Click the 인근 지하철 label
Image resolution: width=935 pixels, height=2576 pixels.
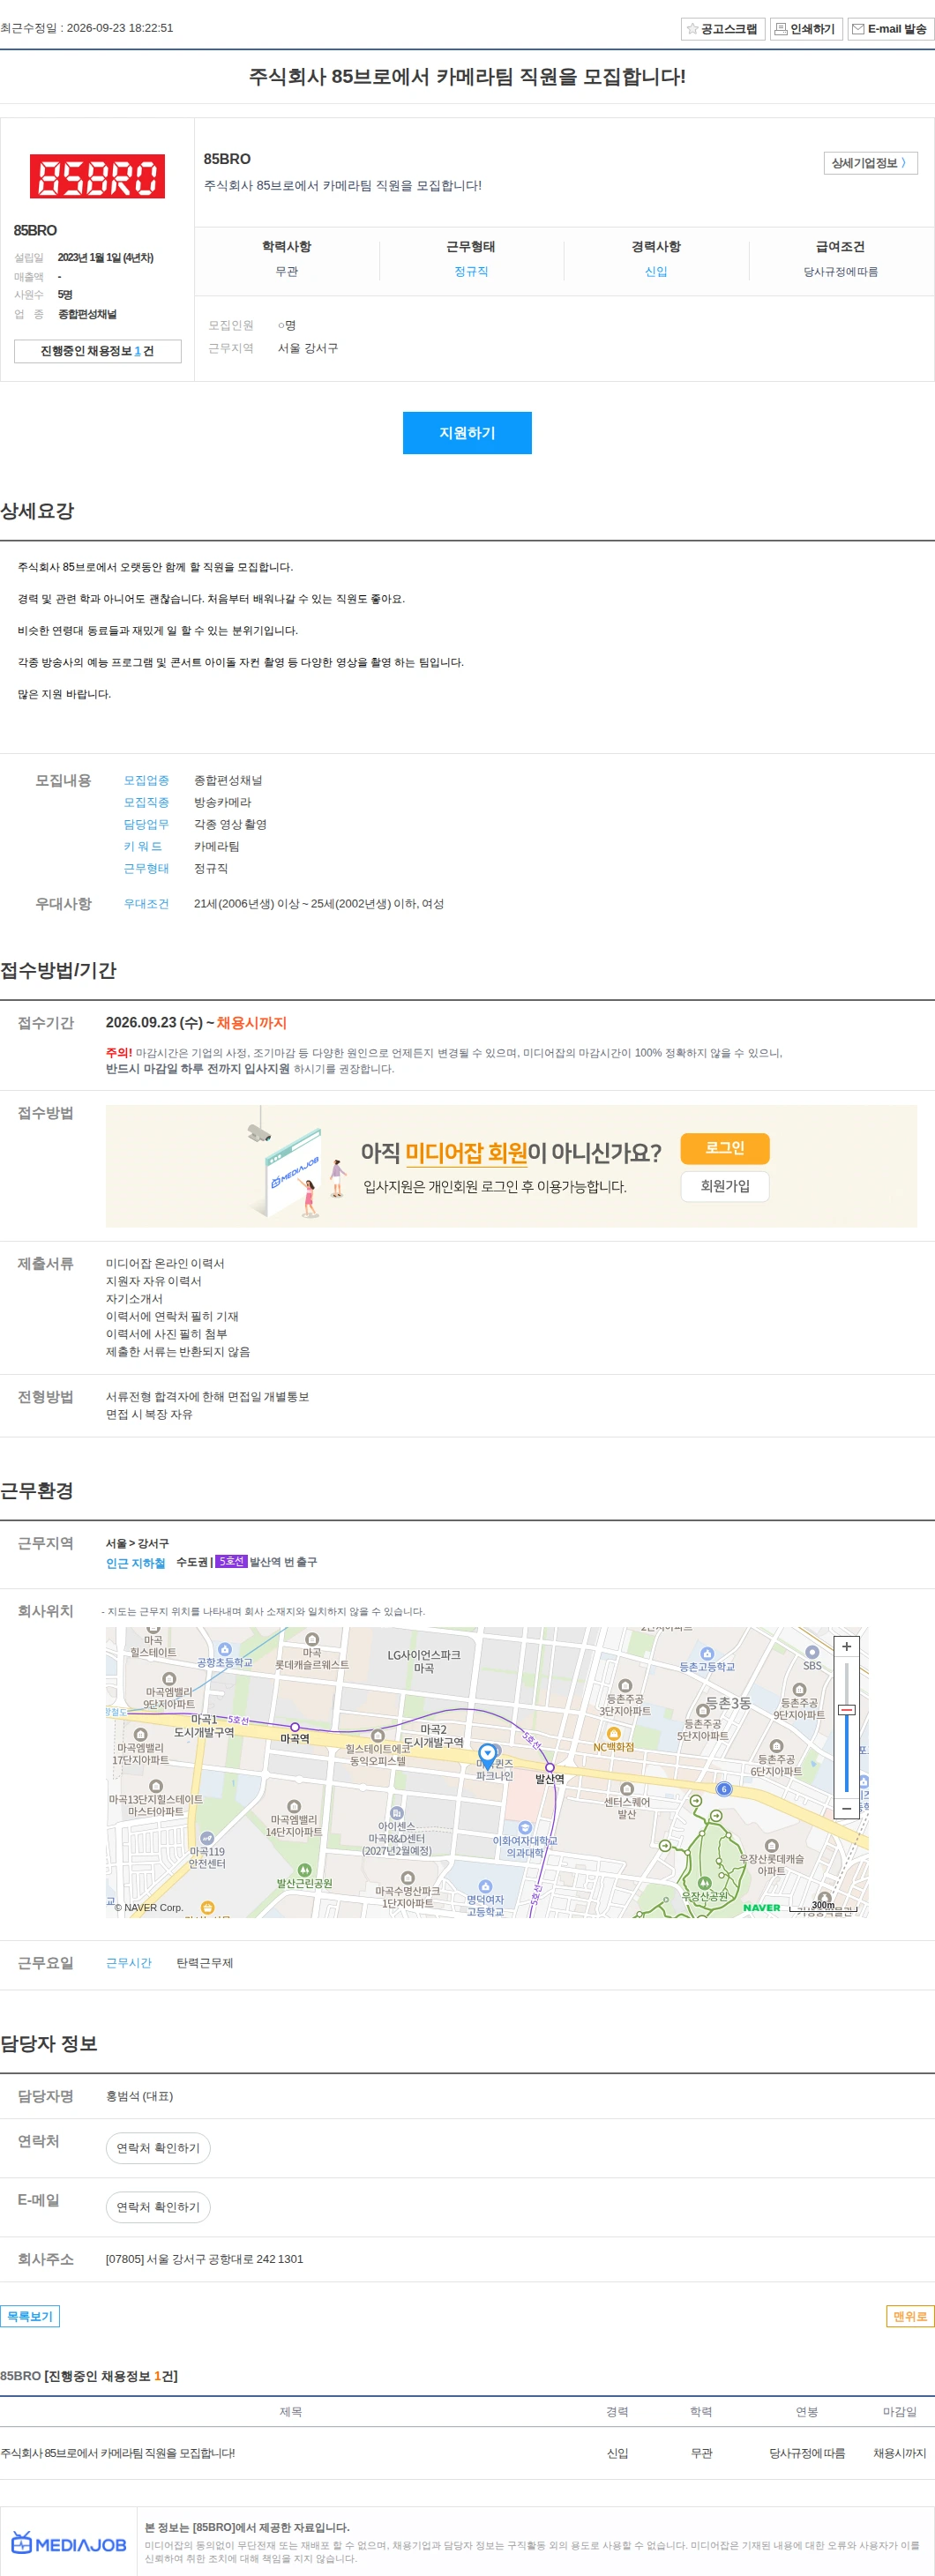pyautogui.click(x=135, y=1563)
